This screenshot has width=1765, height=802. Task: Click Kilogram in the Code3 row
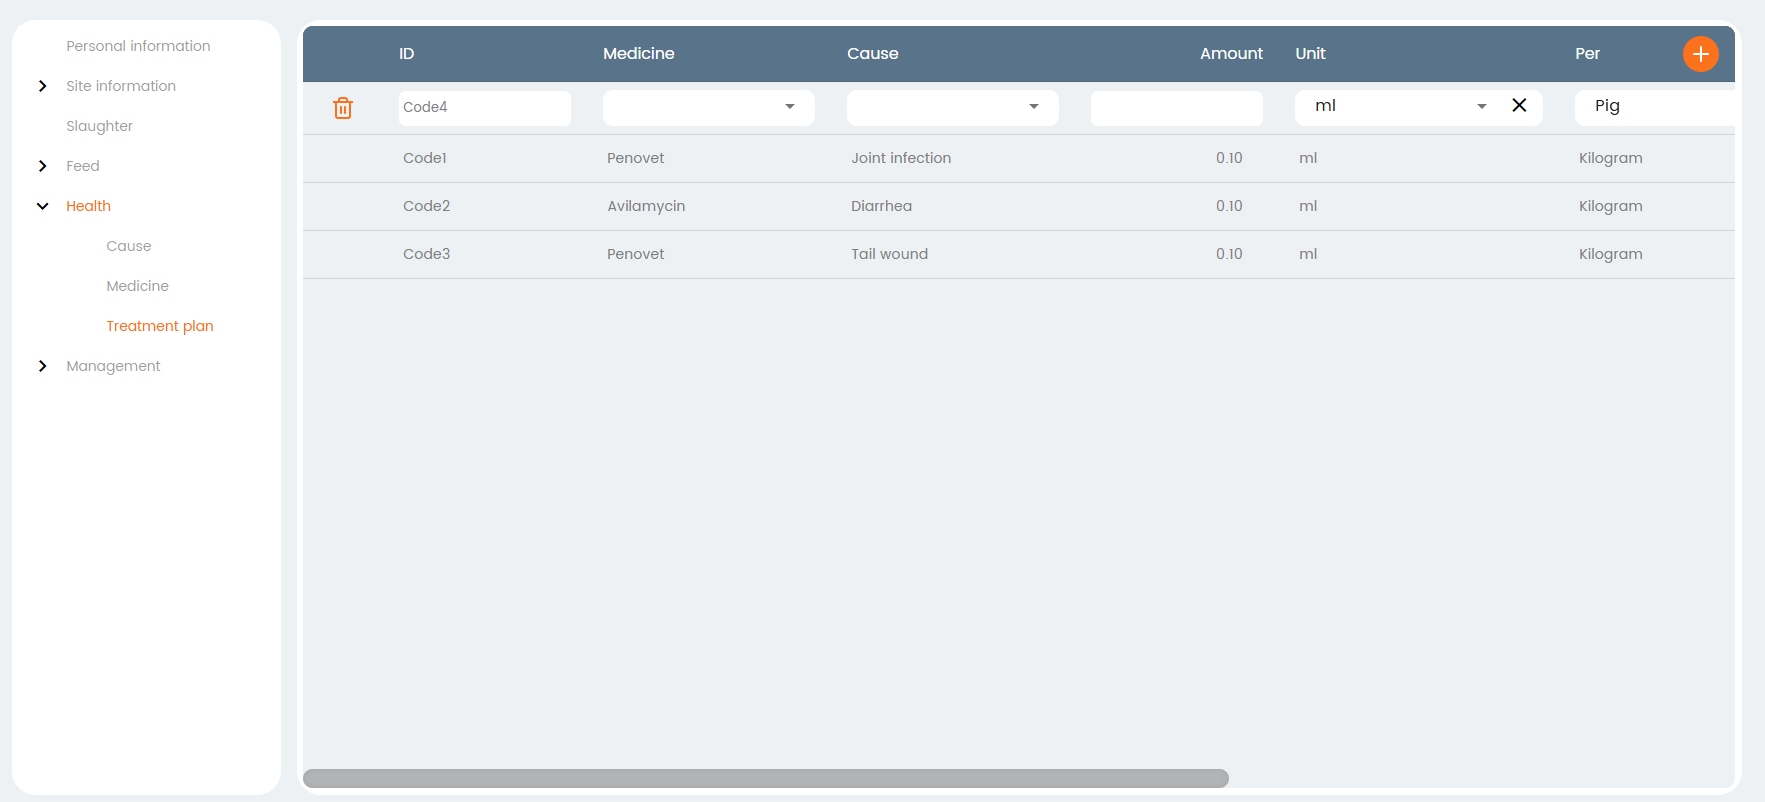point(1610,254)
